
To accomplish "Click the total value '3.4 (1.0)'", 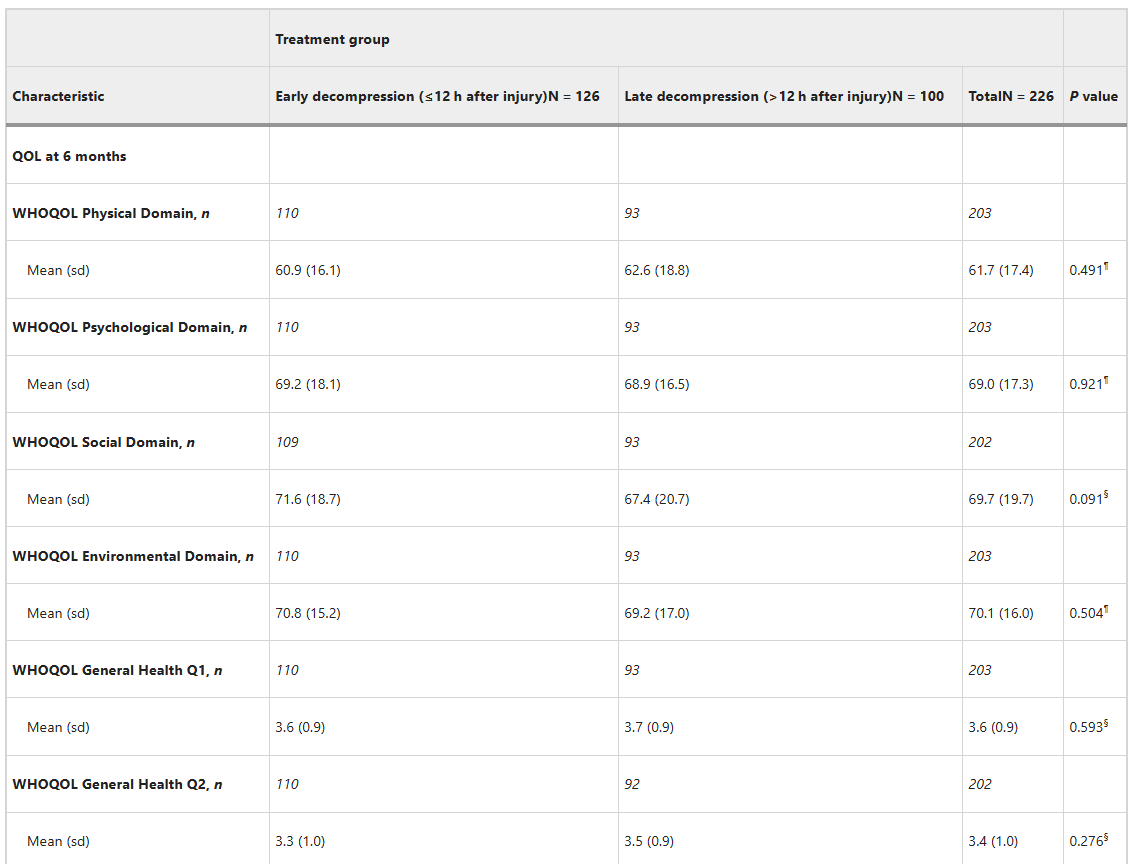I will 993,842.
